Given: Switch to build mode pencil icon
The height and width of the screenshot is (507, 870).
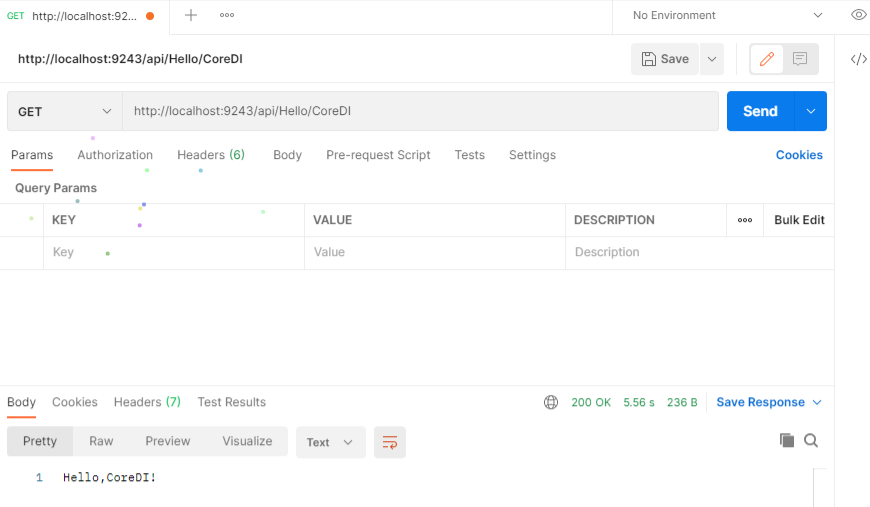Looking at the screenshot, I should tap(767, 59).
